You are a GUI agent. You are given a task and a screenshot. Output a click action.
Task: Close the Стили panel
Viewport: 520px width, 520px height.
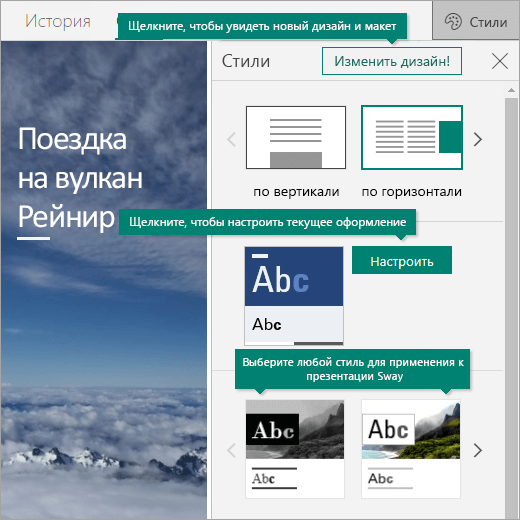point(500,61)
